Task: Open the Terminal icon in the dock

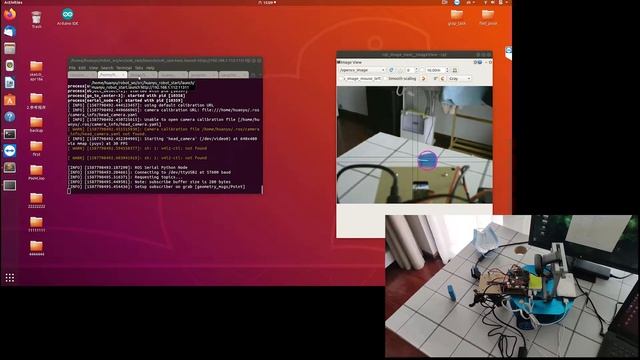Action: (10, 134)
